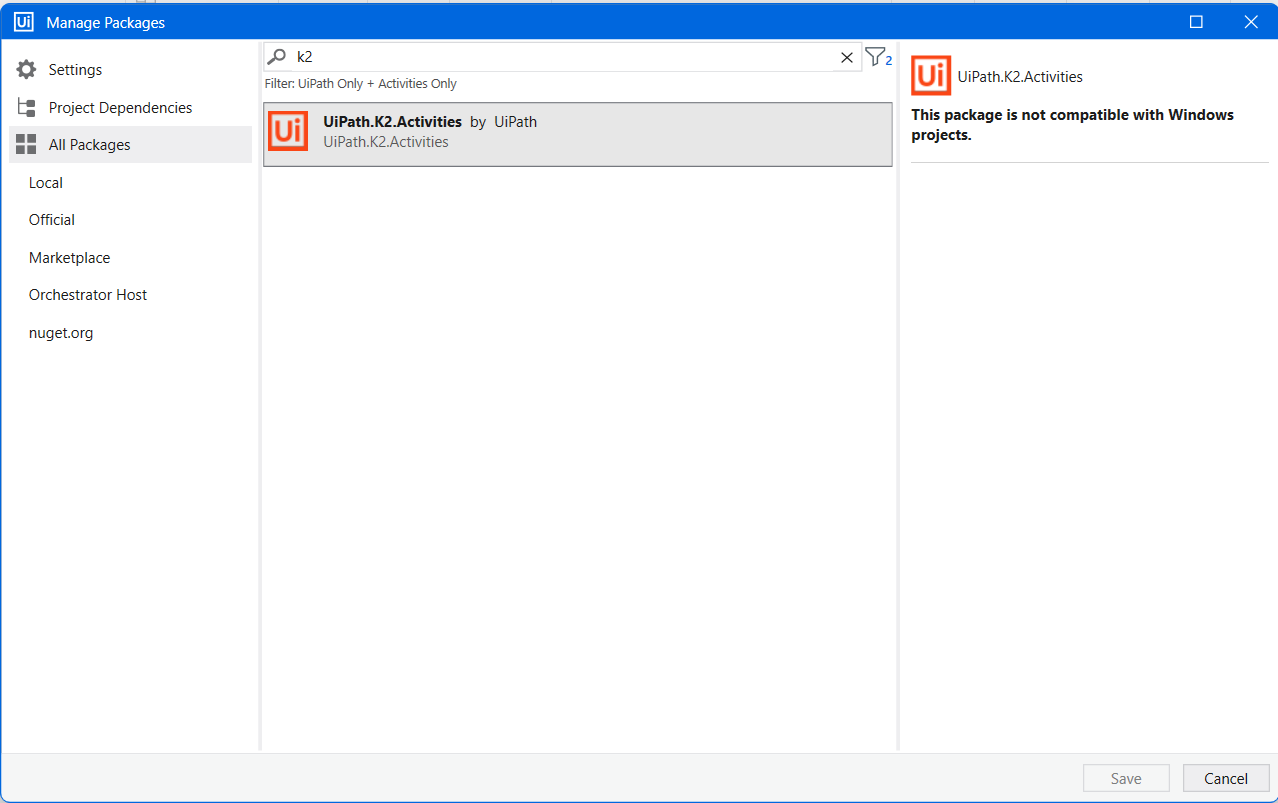Click UiPath logo in details pane
1278x803 pixels.
coord(931,76)
